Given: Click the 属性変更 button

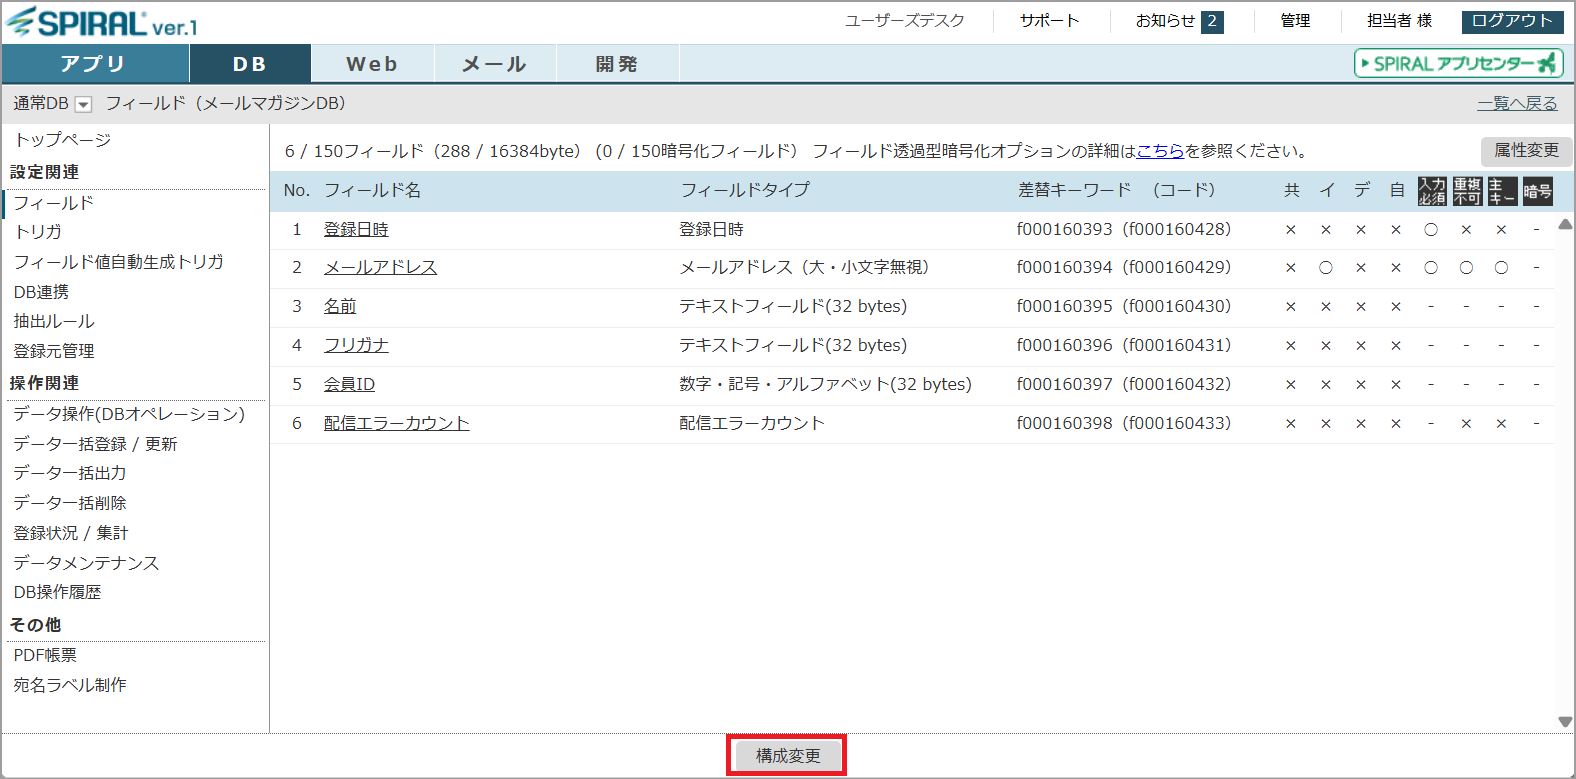Looking at the screenshot, I should [1526, 150].
